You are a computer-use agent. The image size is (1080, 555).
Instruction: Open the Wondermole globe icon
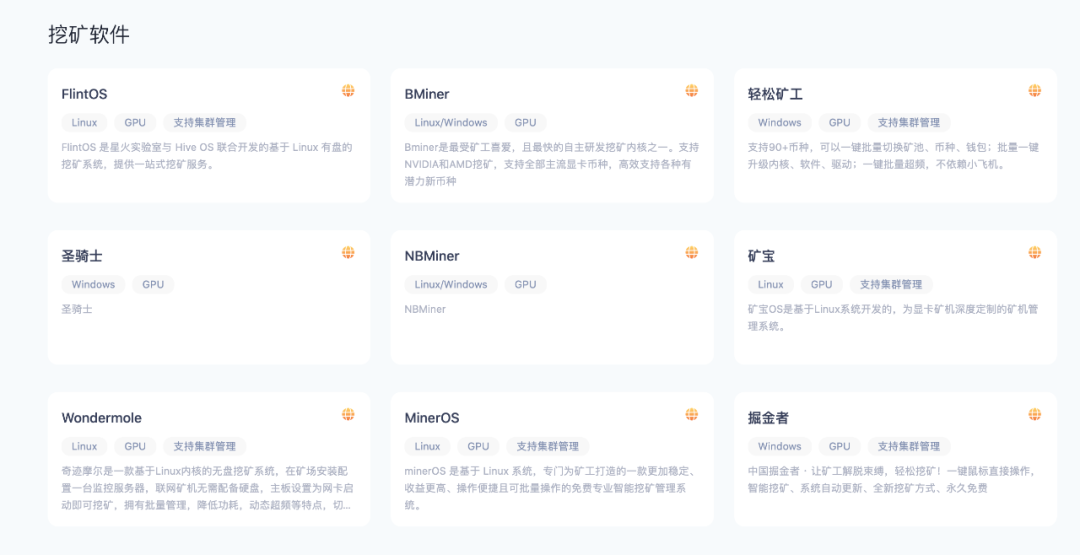[348, 414]
